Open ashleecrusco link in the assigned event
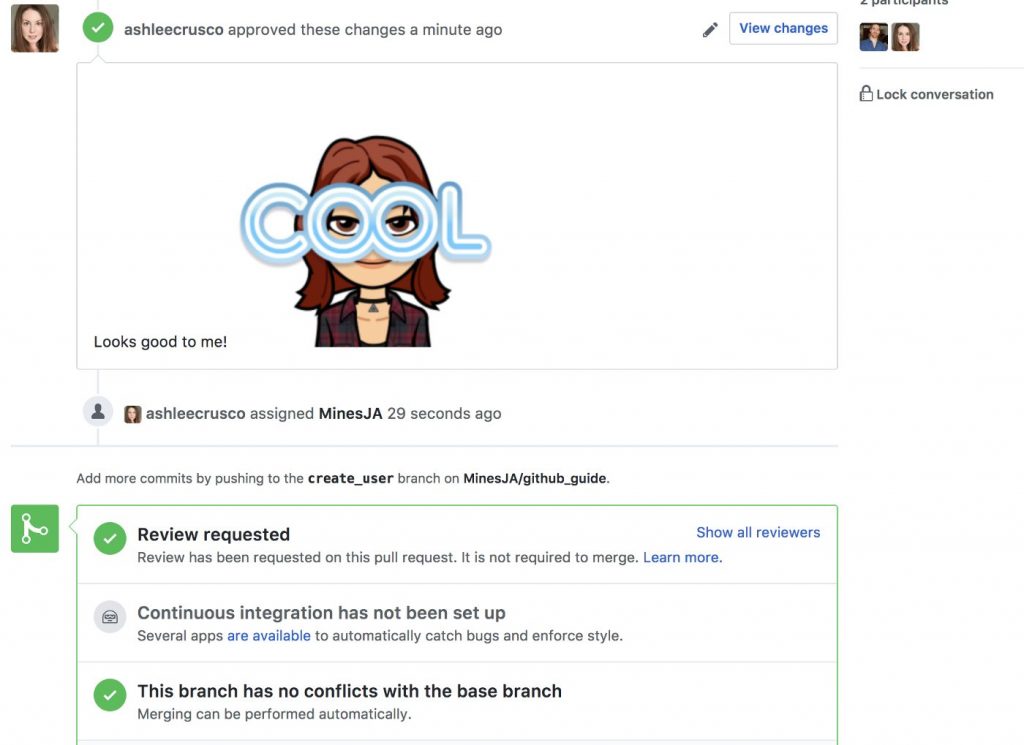 [195, 413]
